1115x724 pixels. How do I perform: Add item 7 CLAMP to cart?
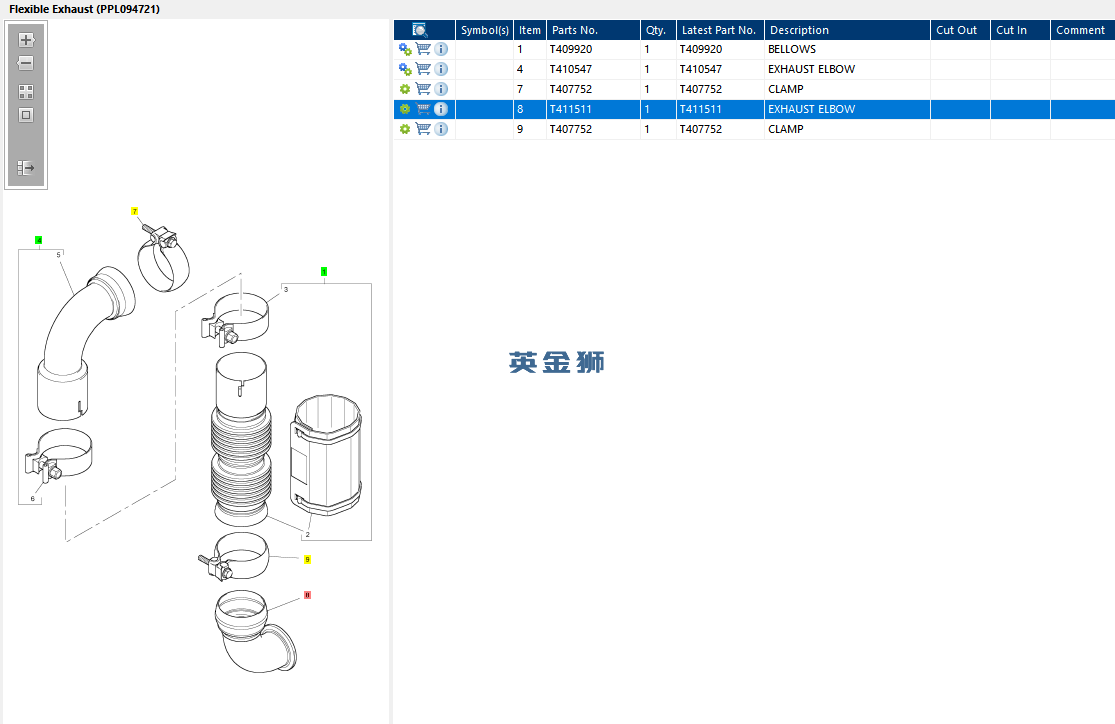pos(423,89)
